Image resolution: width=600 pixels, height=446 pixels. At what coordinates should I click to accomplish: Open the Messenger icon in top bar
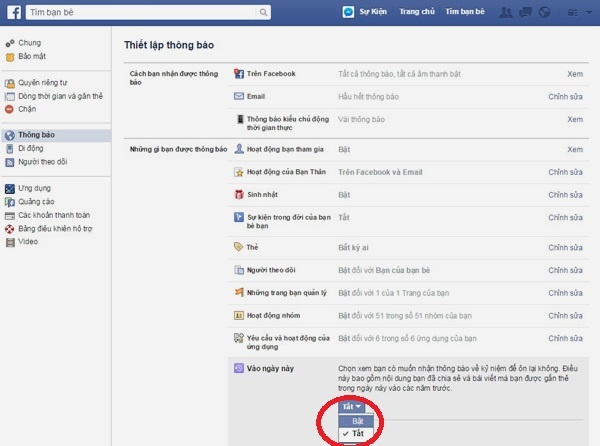click(x=348, y=12)
